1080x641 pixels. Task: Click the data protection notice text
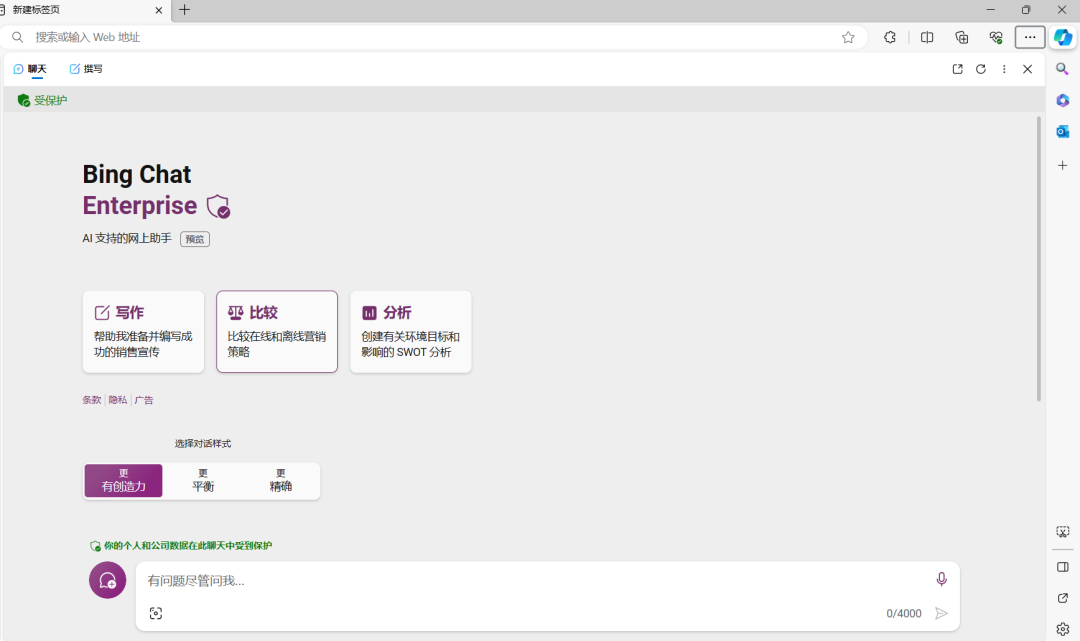pyautogui.click(x=187, y=545)
